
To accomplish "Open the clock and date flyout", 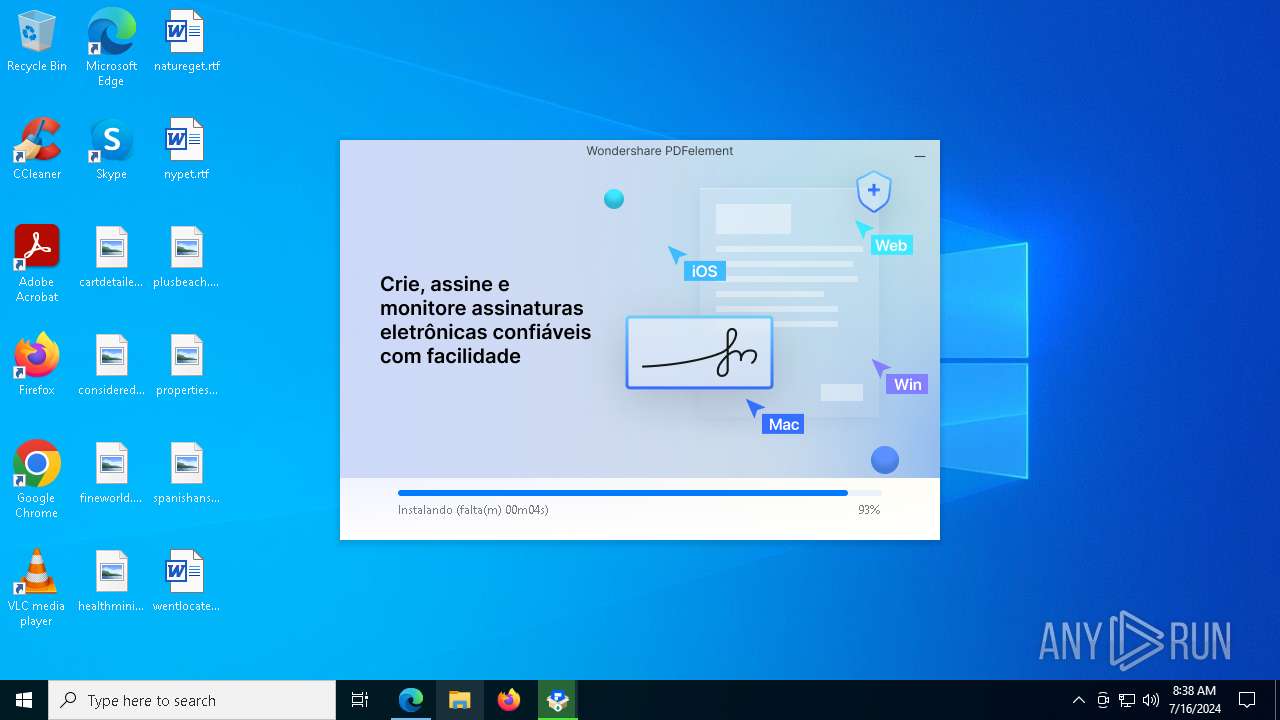I will coord(1194,700).
